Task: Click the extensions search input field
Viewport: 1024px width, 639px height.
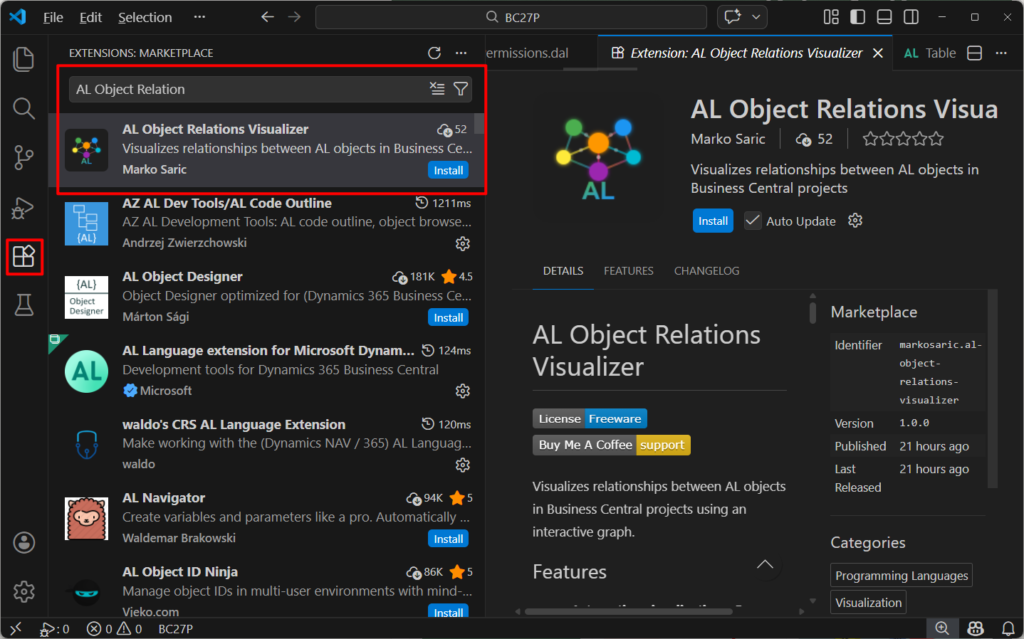Action: (248, 89)
